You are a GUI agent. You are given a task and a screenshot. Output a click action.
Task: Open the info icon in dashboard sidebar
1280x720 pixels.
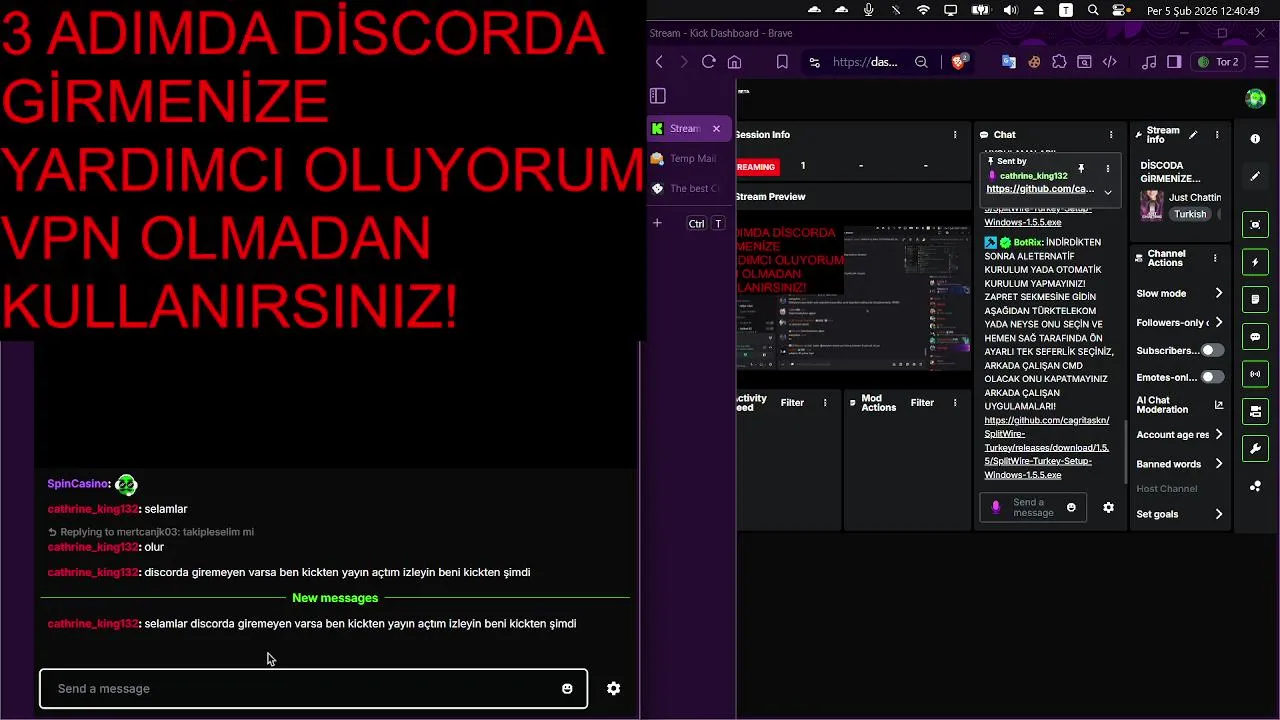pyautogui.click(x=1256, y=139)
